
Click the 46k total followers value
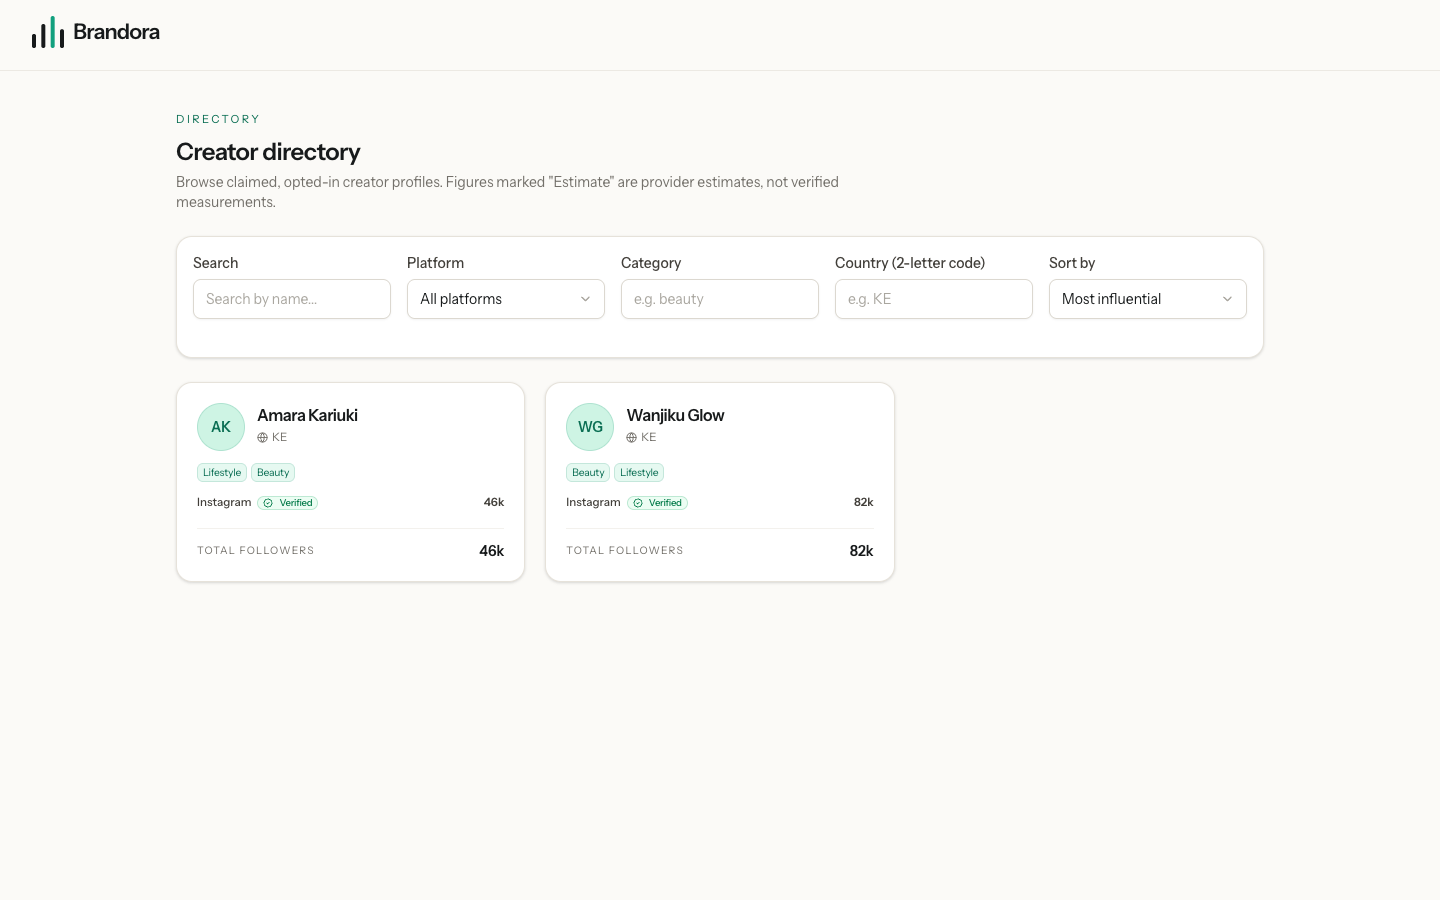pyautogui.click(x=491, y=551)
